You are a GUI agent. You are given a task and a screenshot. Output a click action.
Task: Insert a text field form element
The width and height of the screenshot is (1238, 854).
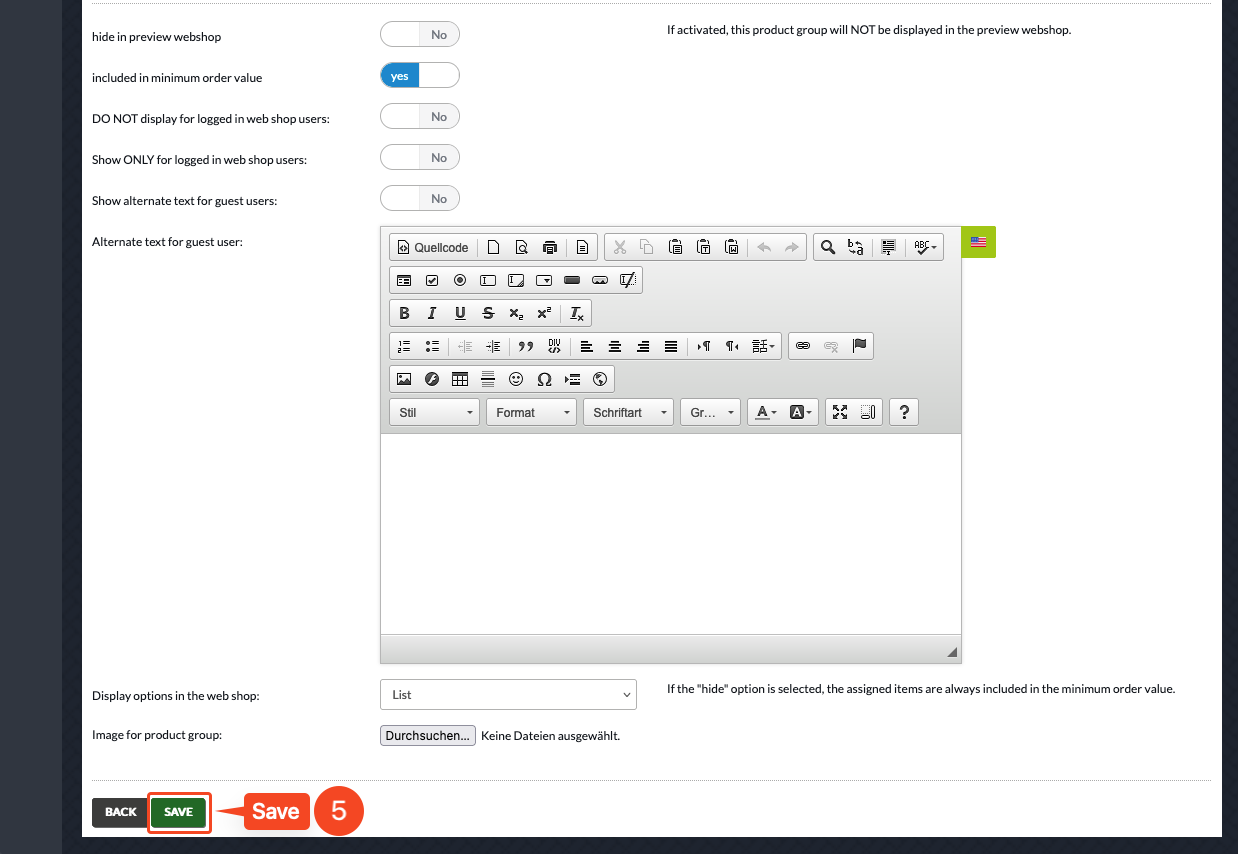488,280
